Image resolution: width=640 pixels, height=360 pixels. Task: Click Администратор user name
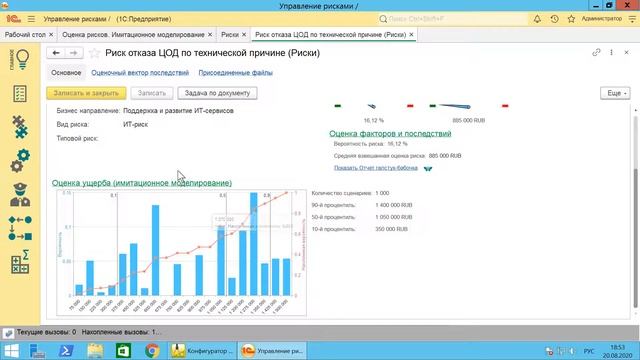coord(602,19)
